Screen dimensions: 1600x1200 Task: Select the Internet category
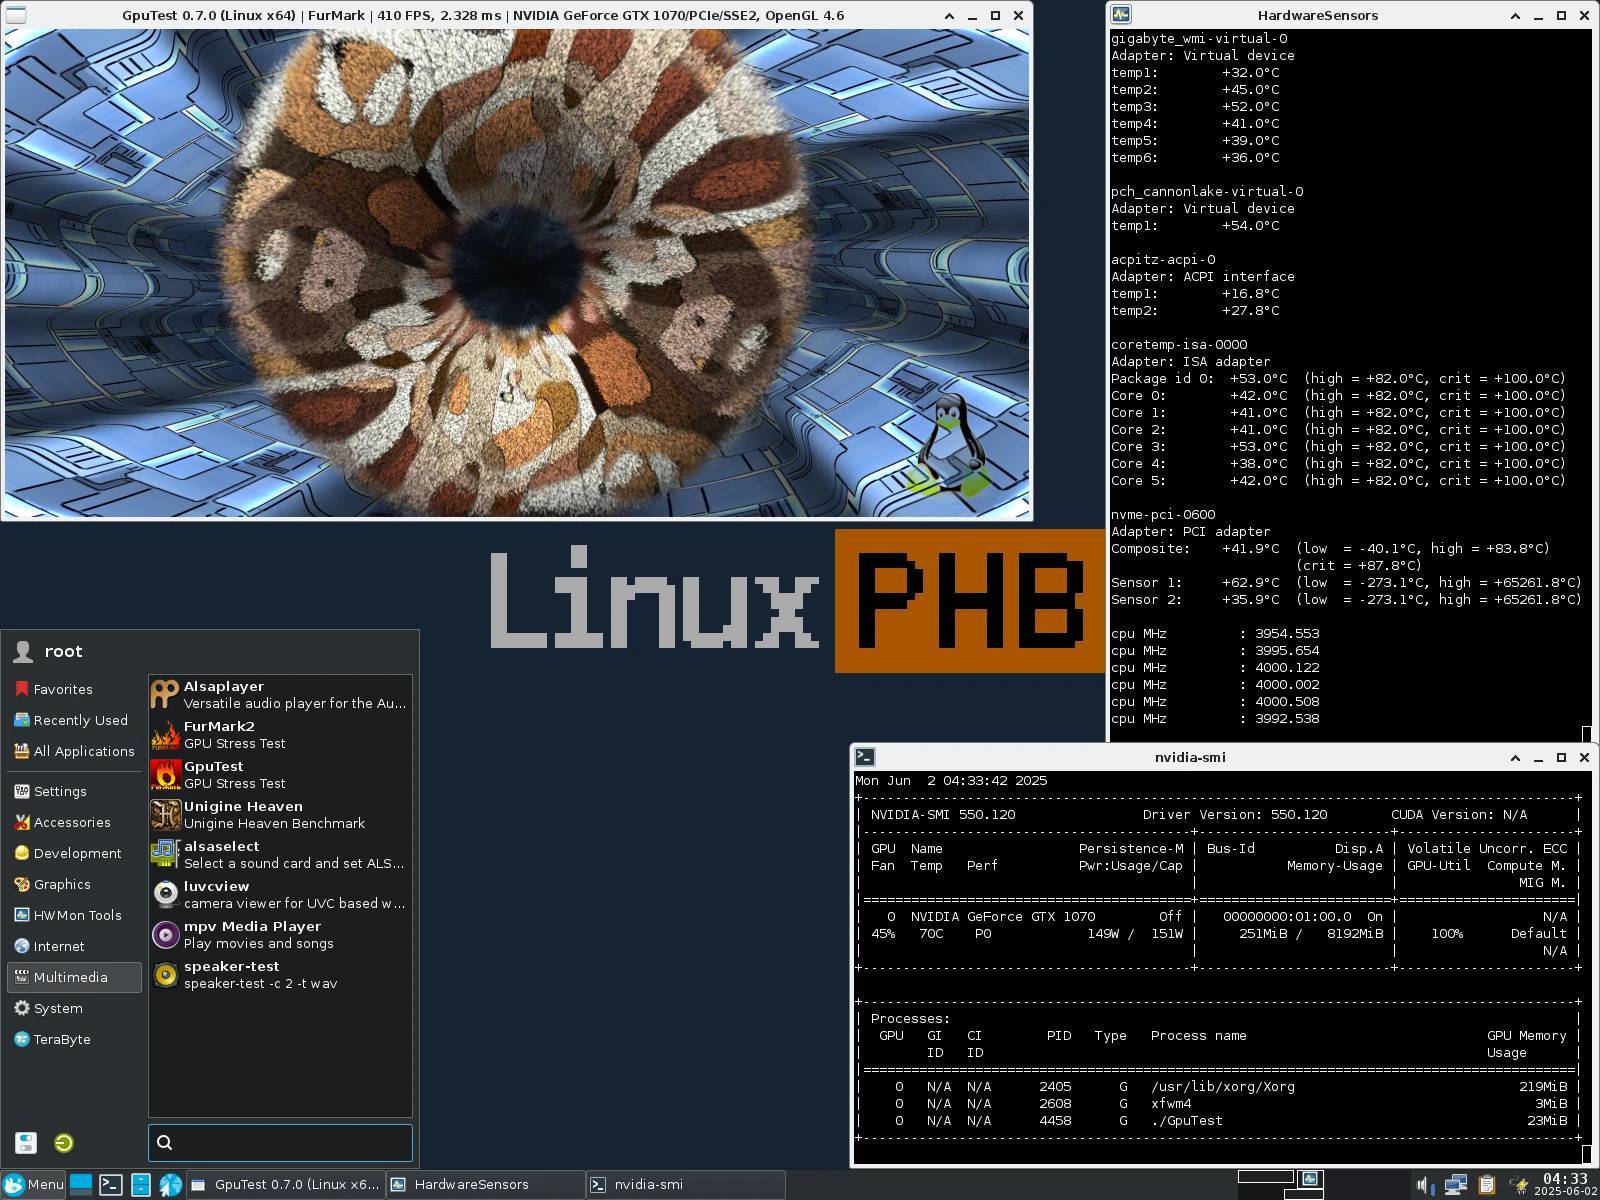(74, 946)
